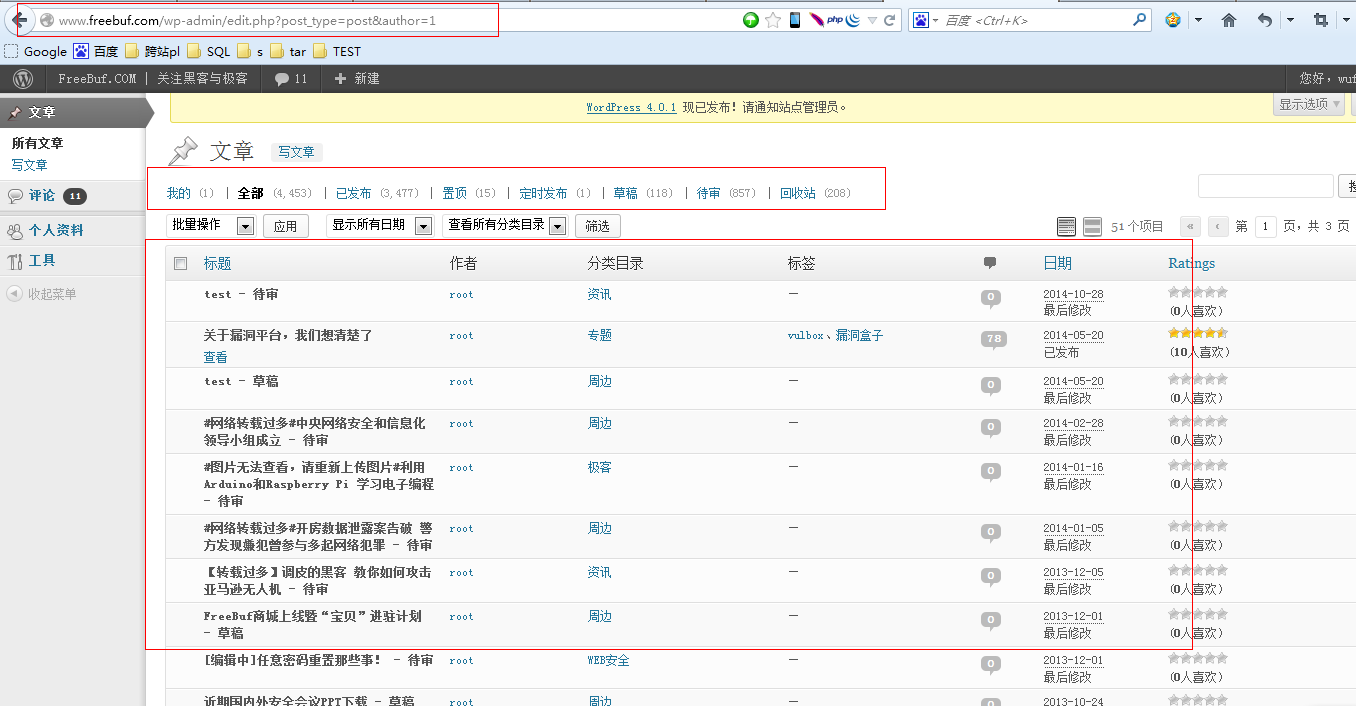Image resolution: width=1356 pixels, height=706 pixels.
Task: Open the 78 comments bubble for 关于漏洞平台 post
Action: [x=994, y=339]
